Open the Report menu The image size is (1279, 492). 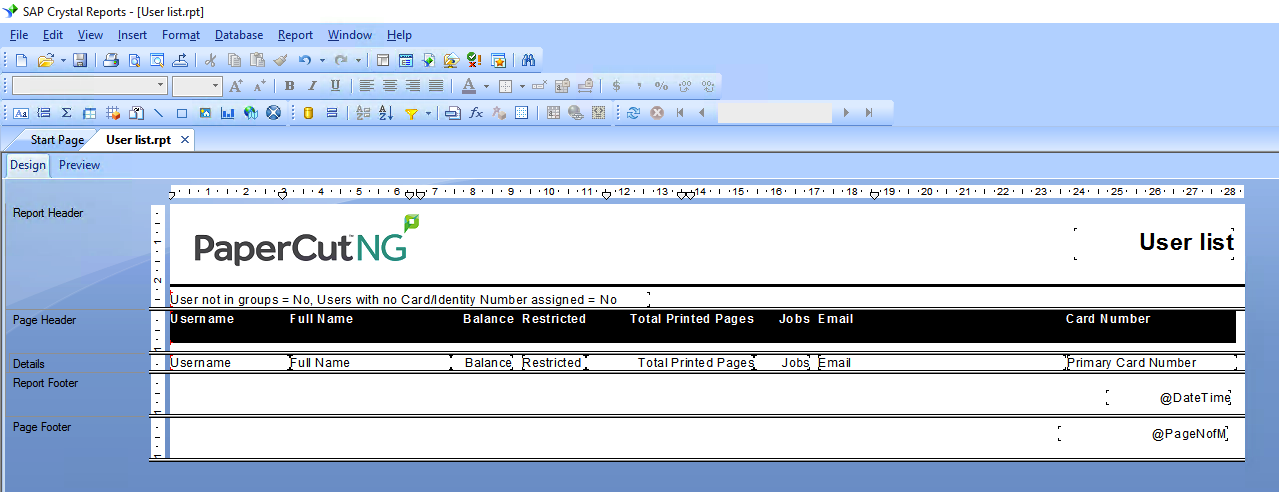(x=295, y=35)
